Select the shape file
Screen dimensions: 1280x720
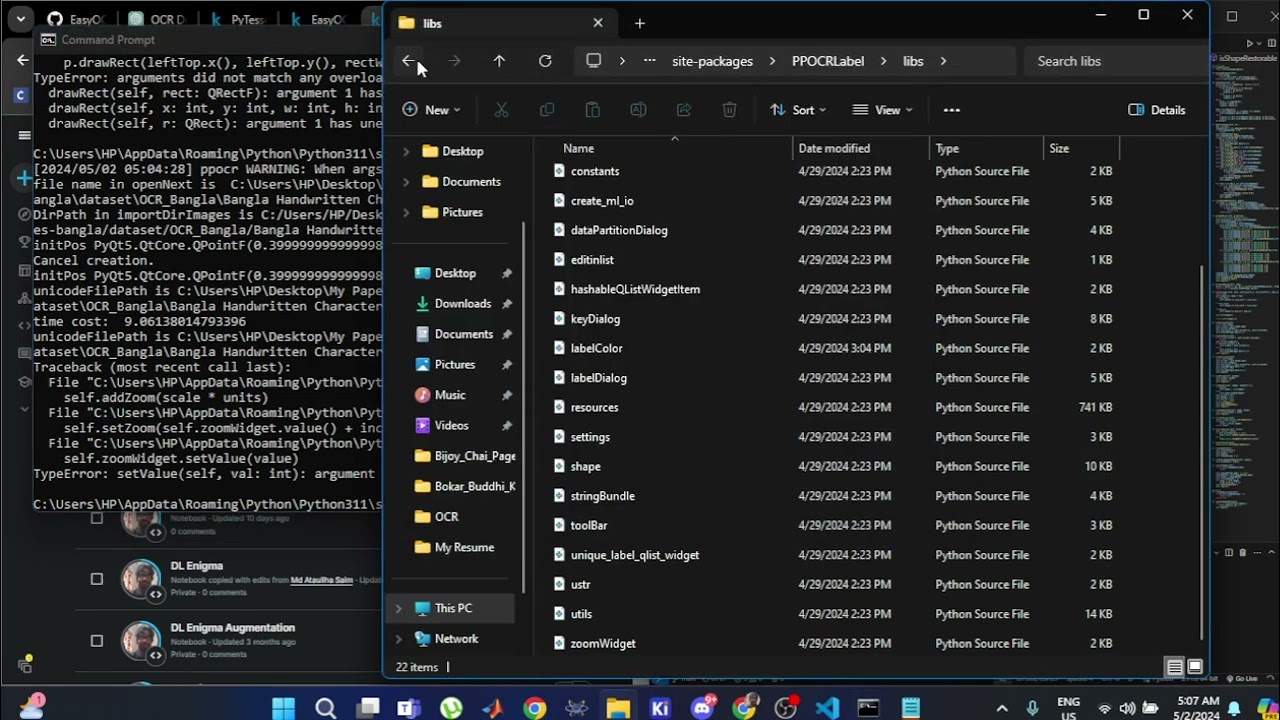point(585,466)
